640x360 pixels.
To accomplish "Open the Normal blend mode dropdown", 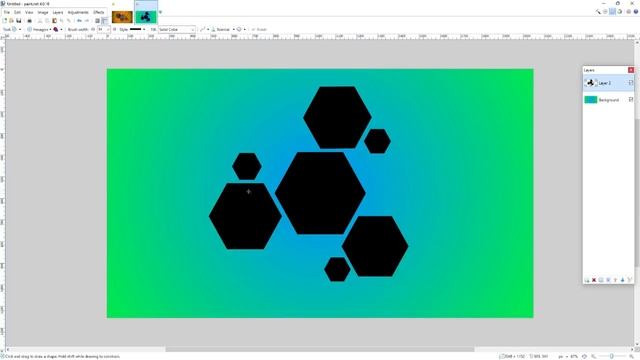I will [223, 29].
